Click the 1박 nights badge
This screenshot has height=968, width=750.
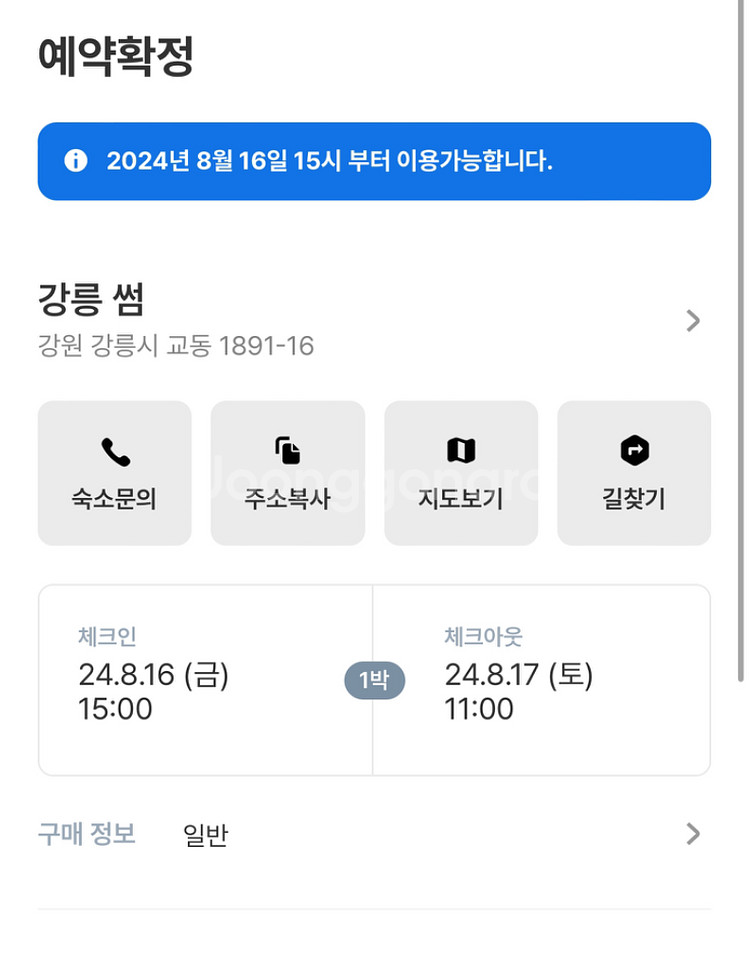(373, 681)
